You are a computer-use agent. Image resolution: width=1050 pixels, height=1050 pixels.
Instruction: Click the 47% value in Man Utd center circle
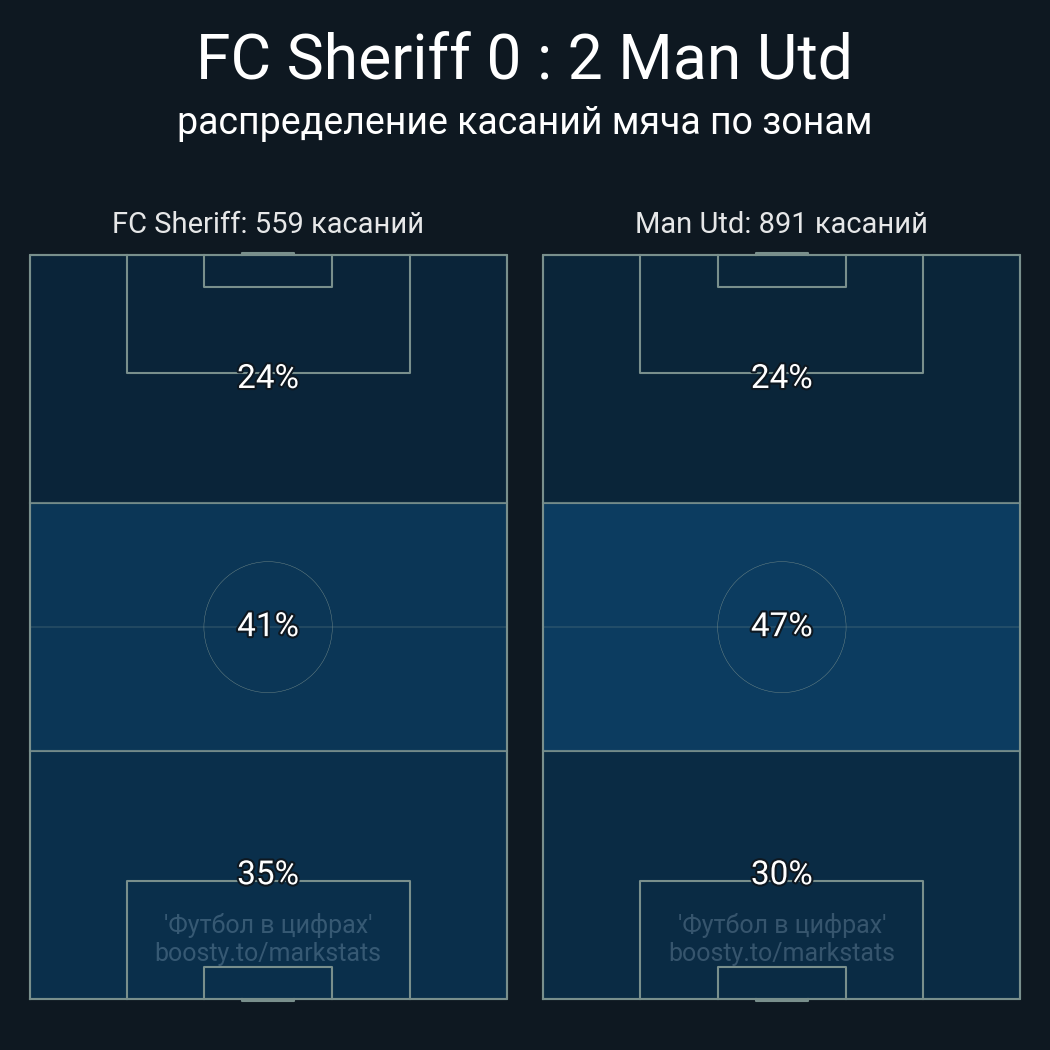pyautogui.click(x=781, y=625)
